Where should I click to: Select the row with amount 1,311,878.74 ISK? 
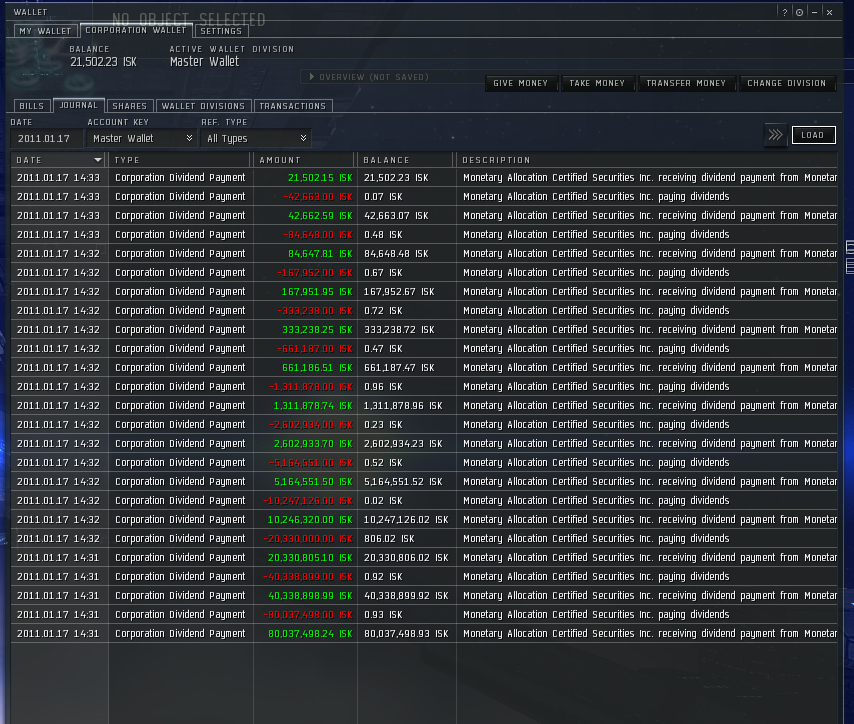click(424, 406)
